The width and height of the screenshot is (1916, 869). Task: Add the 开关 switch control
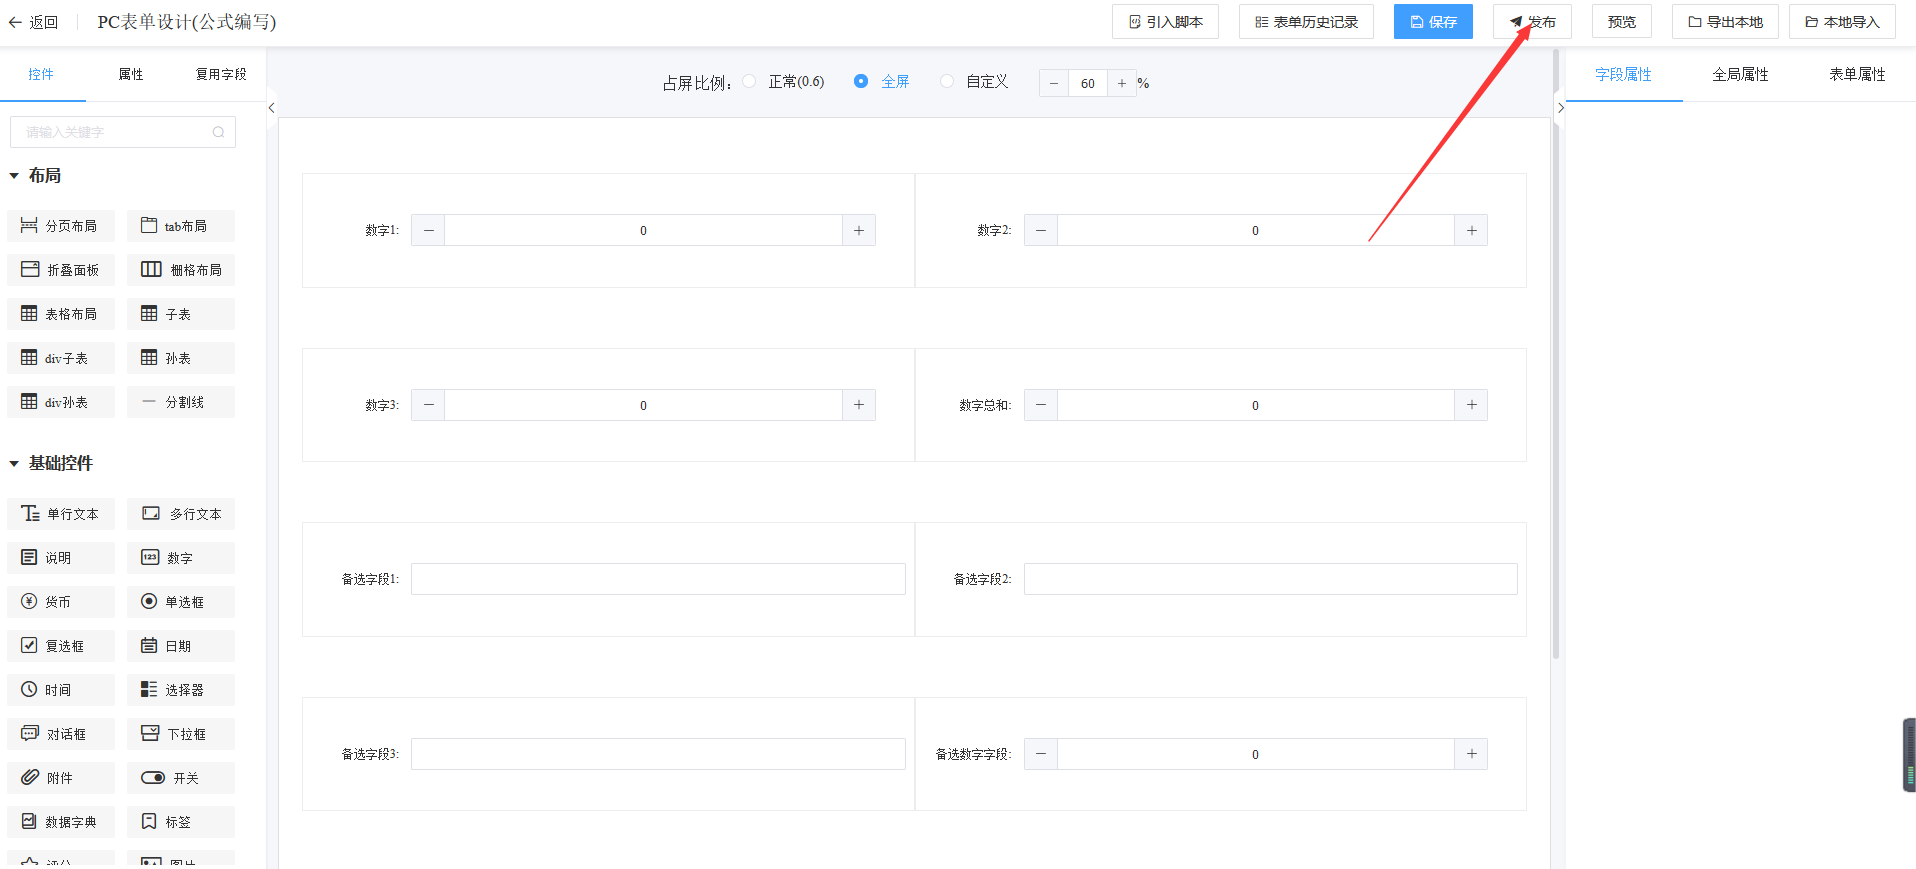click(181, 778)
